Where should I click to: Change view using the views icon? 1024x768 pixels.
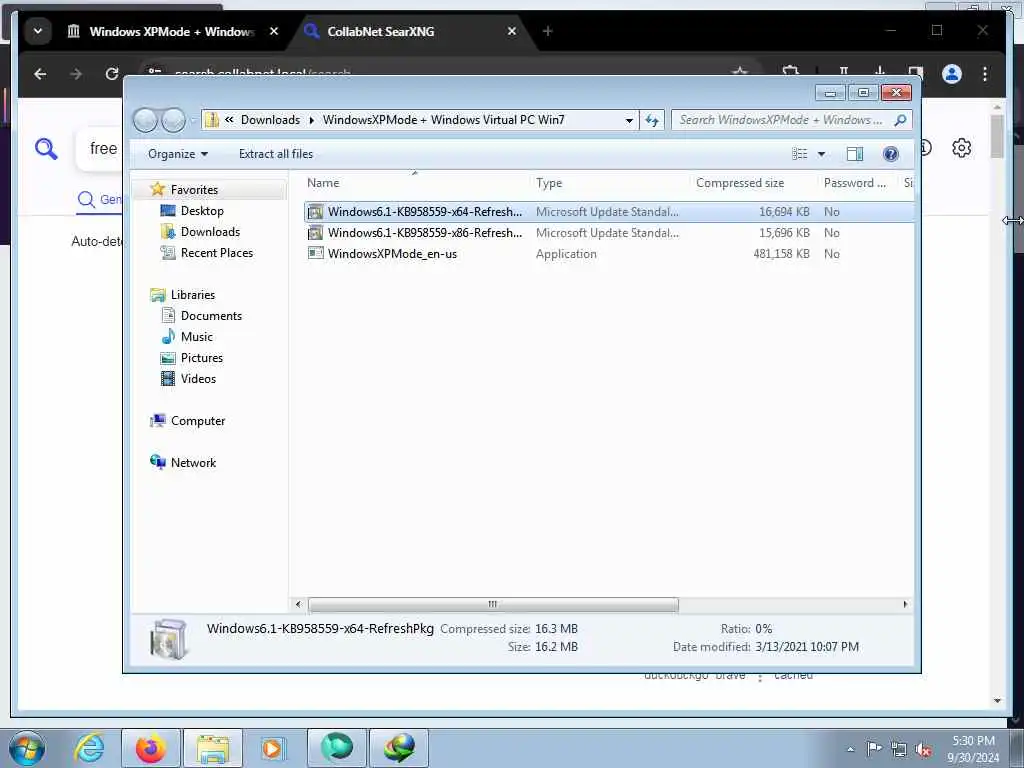click(799, 154)
